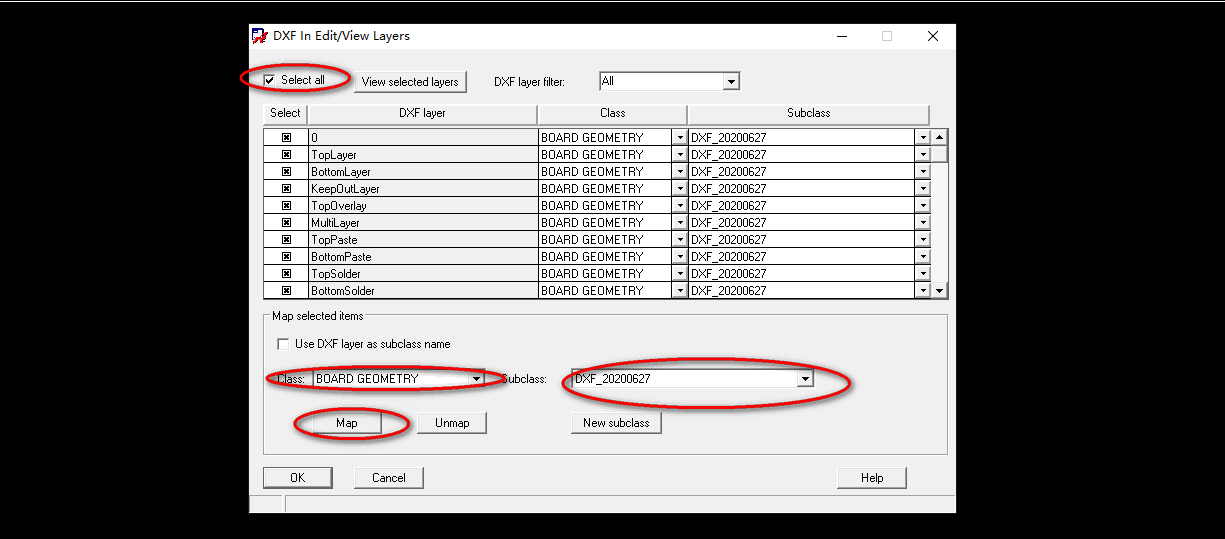This screenshot has width=1225, height=539.
Task: Uncheck the select box for TopOverlay
Action: click(286, 206)
